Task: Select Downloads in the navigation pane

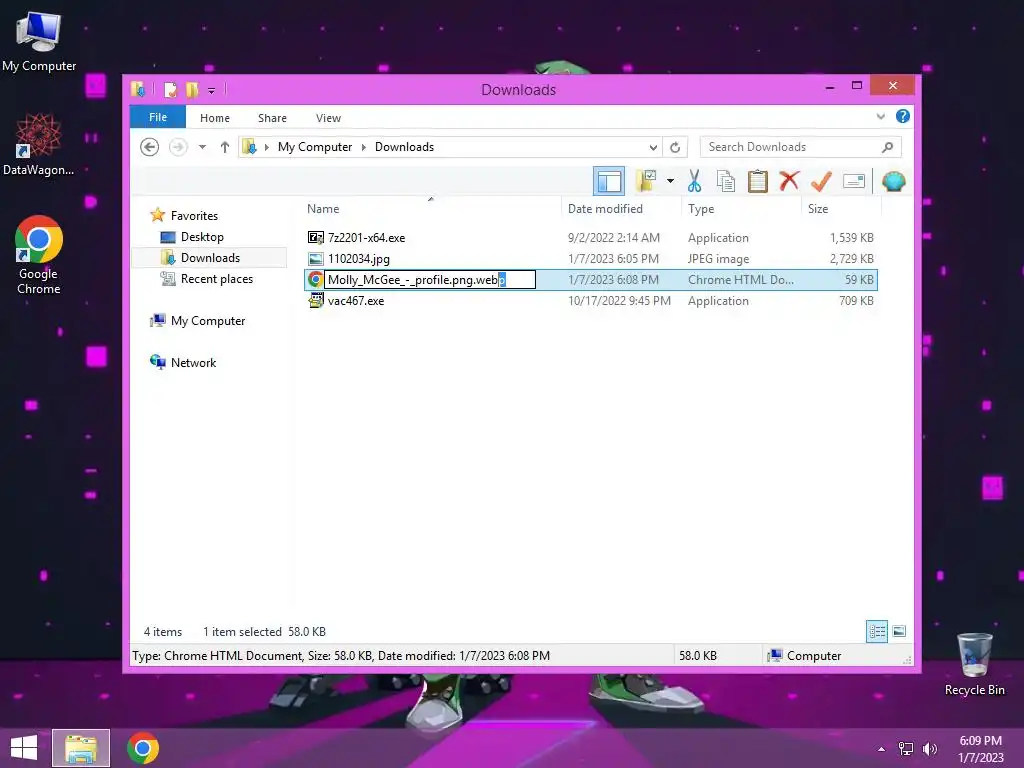Action: (x=210, y=257)
